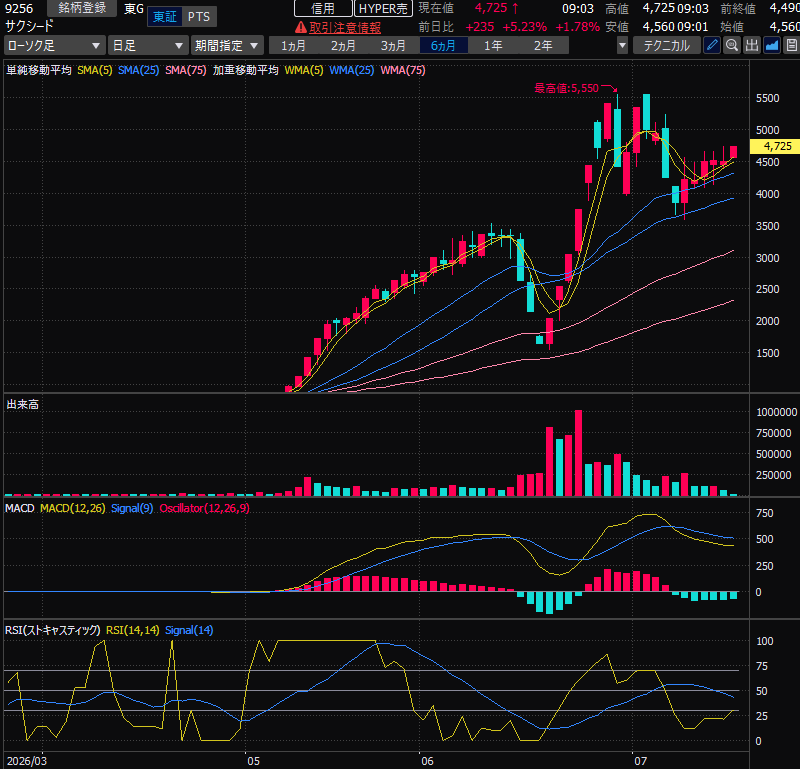Viewport: 800px width, 769px height.
Task: Click the WMA(25) legend label
Action: pyautogui.click(x=352, y=70)
